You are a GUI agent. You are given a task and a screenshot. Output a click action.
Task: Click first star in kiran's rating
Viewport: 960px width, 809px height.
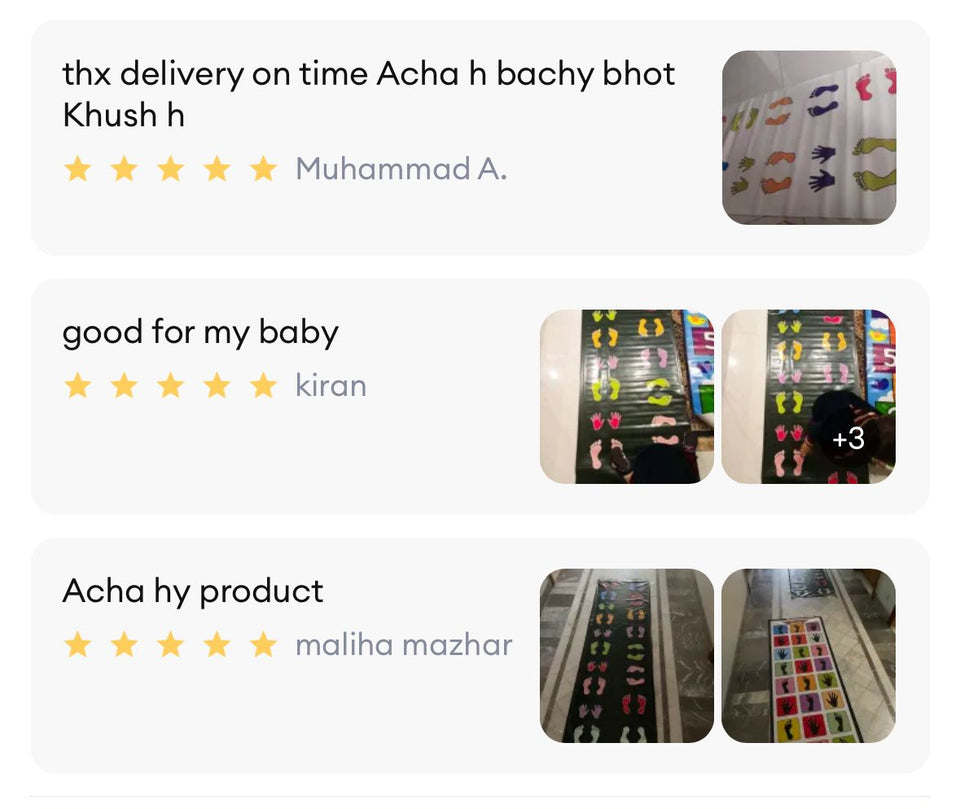pyautogui.click(x=77, y=386)
